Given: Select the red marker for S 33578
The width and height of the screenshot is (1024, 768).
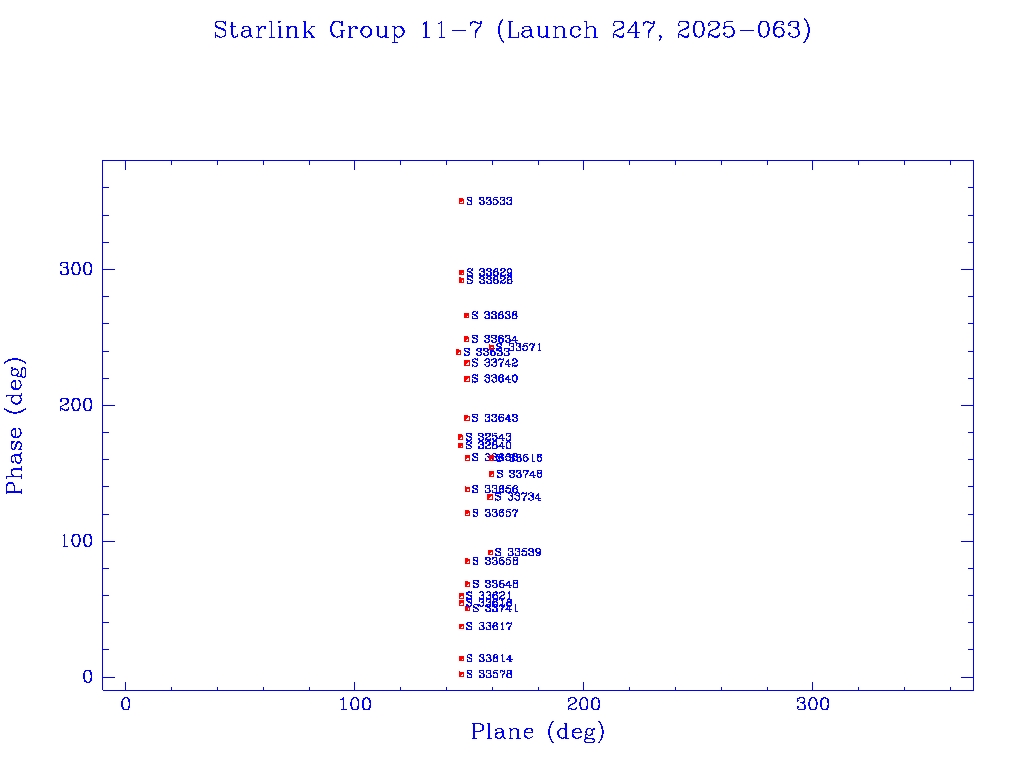Looking at the screenshot, I should (461, 675).
